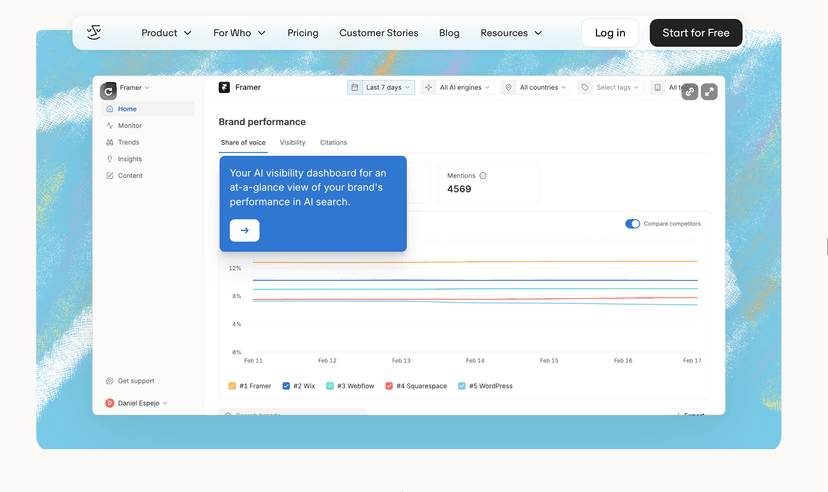Switch to the Citations tab

coord(333,143)
